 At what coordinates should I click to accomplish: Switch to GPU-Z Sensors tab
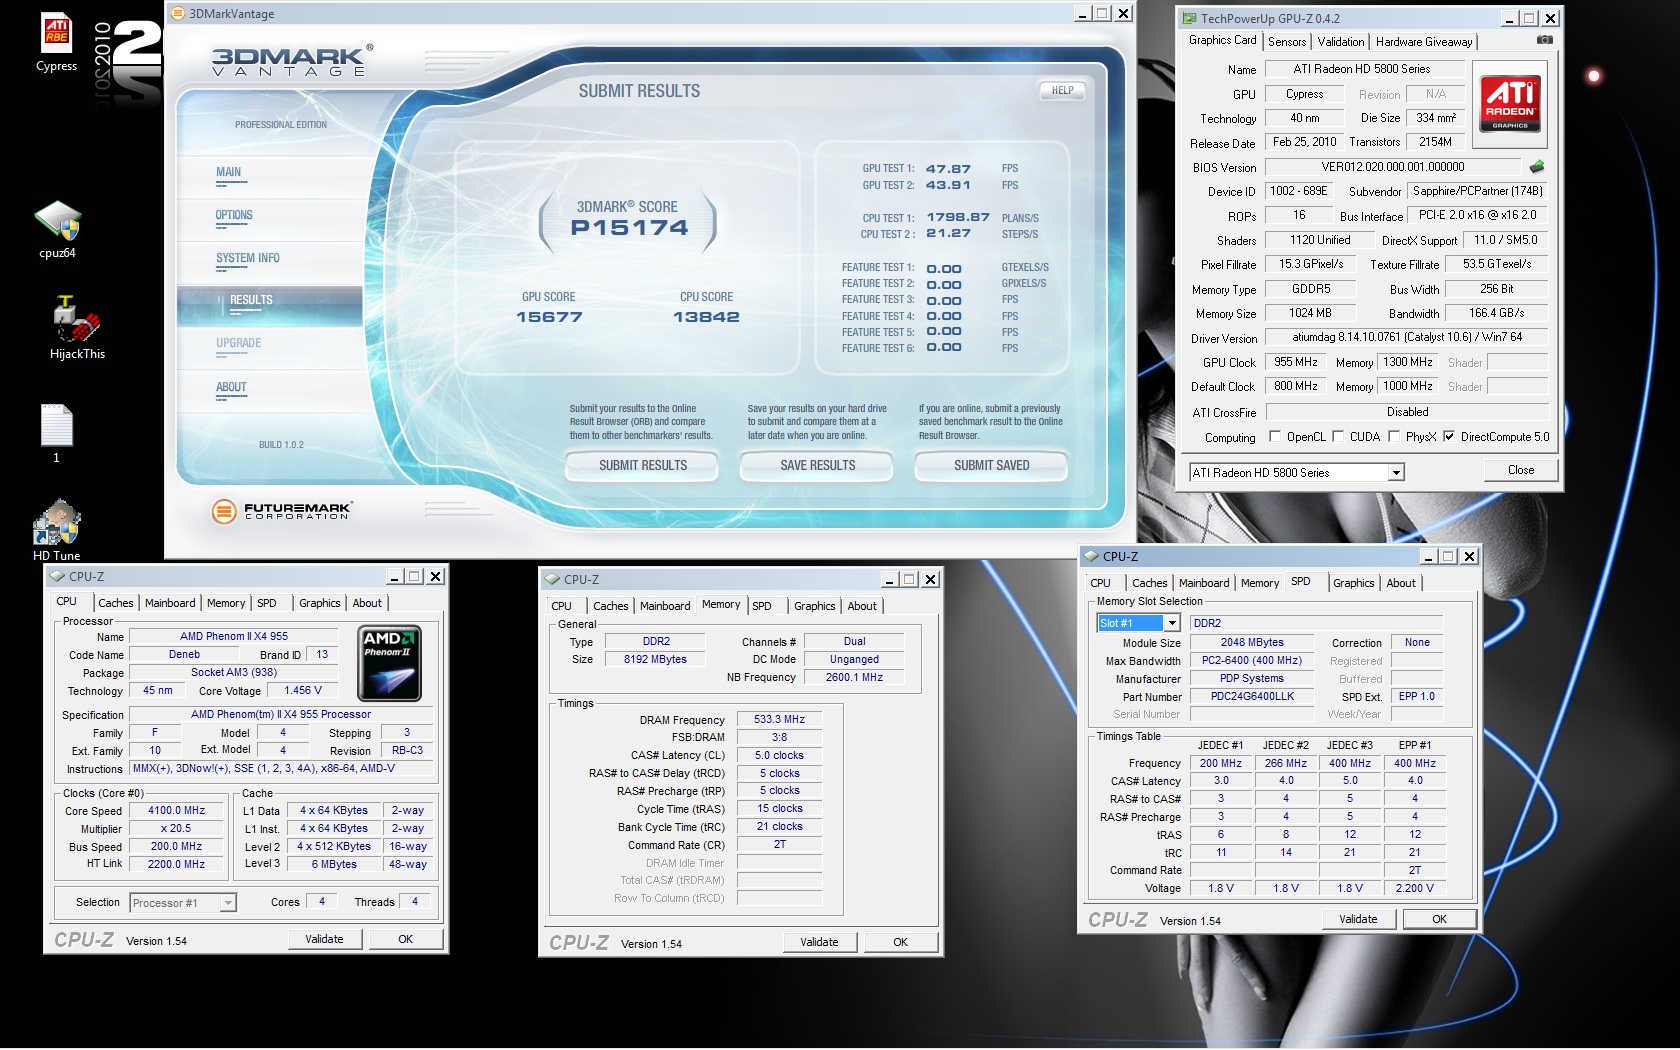click(x=1287, y=42)
